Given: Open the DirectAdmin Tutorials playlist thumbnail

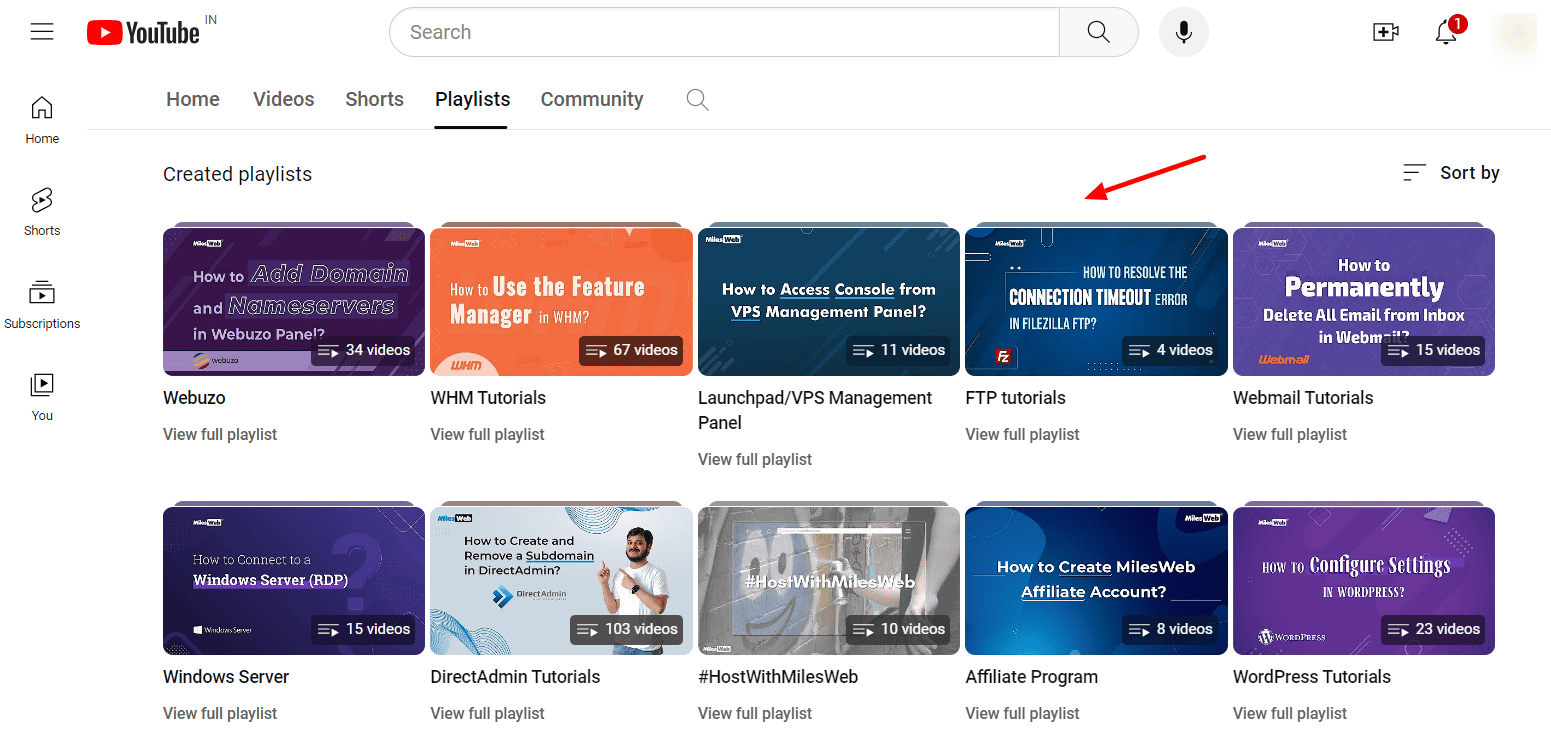Looking at the screenshot, I should (561, 581).
